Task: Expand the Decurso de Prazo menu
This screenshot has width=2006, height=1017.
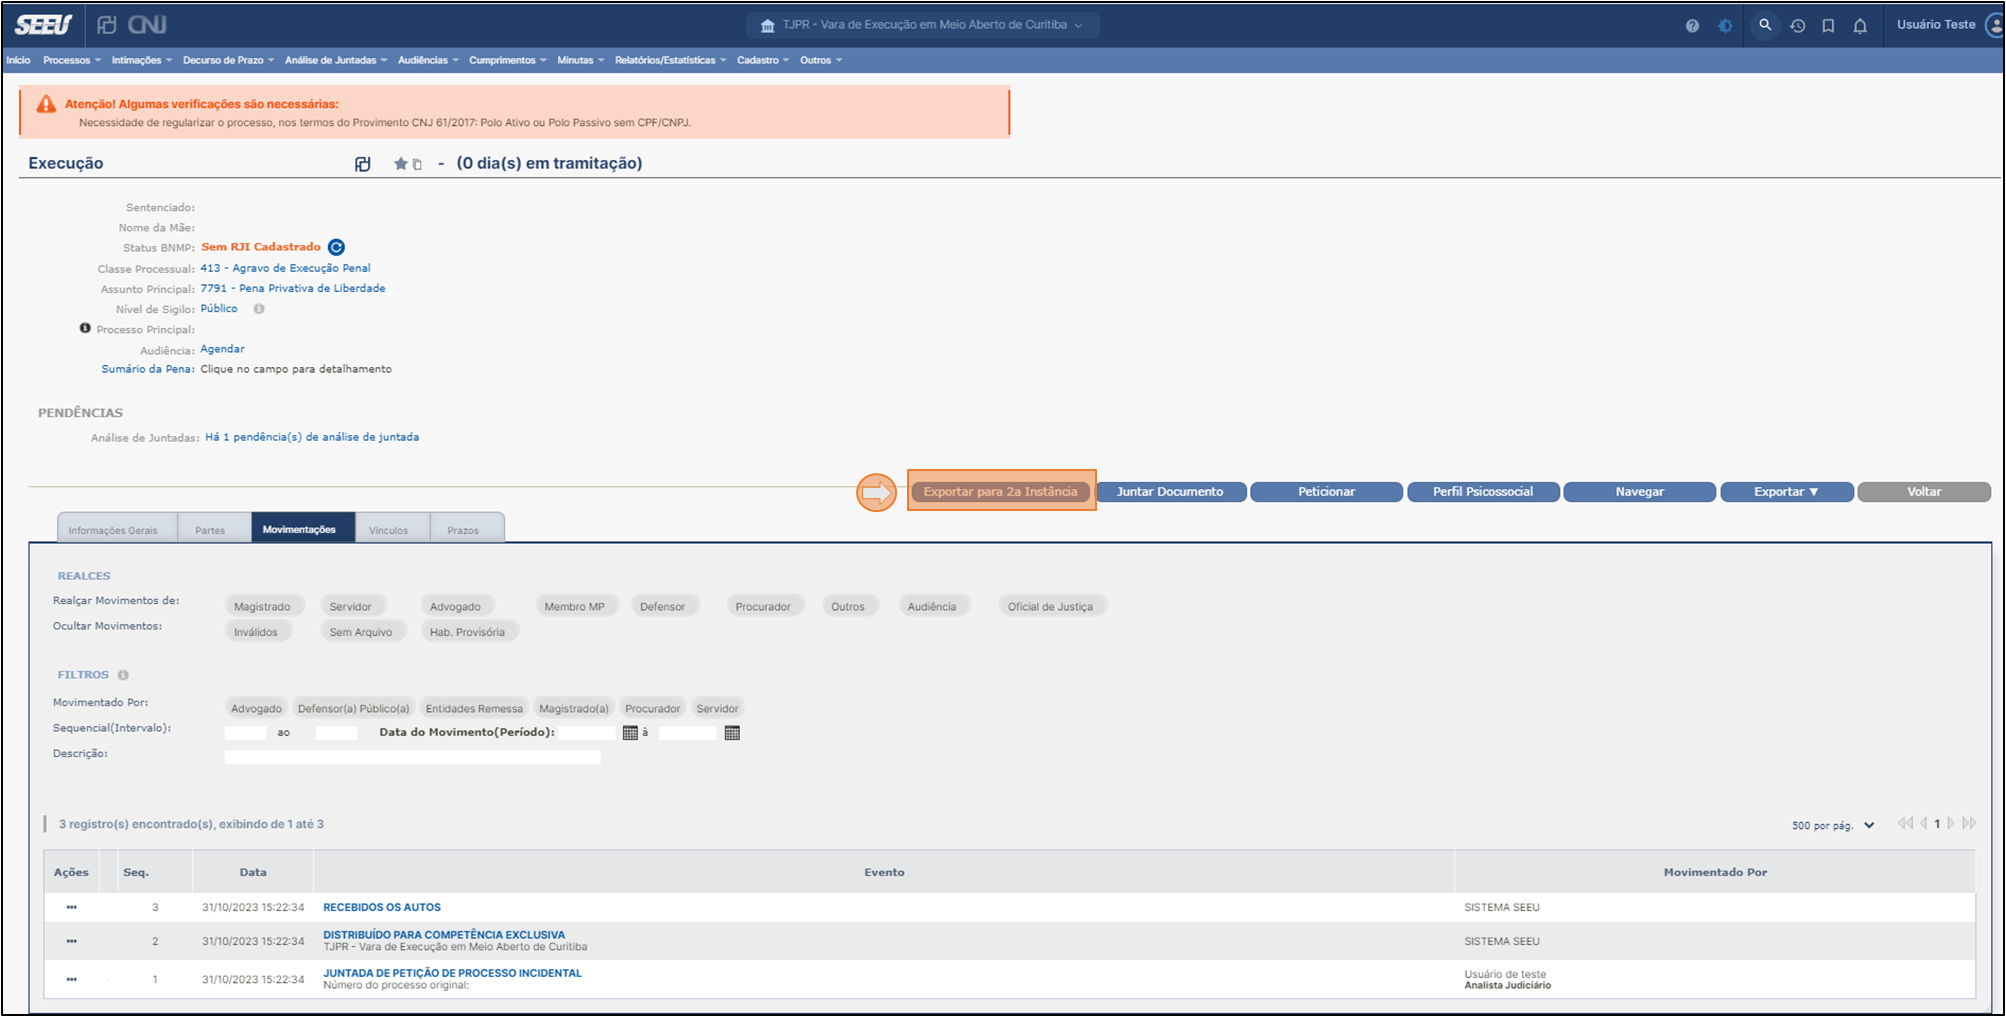Action: [228, 60]
